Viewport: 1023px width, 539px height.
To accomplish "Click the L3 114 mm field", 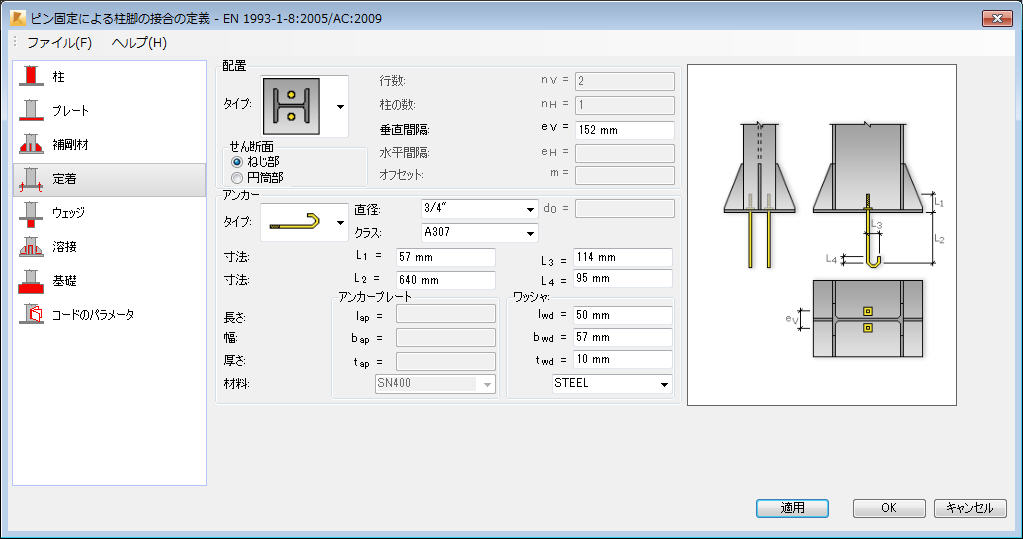I will point(623,257).
